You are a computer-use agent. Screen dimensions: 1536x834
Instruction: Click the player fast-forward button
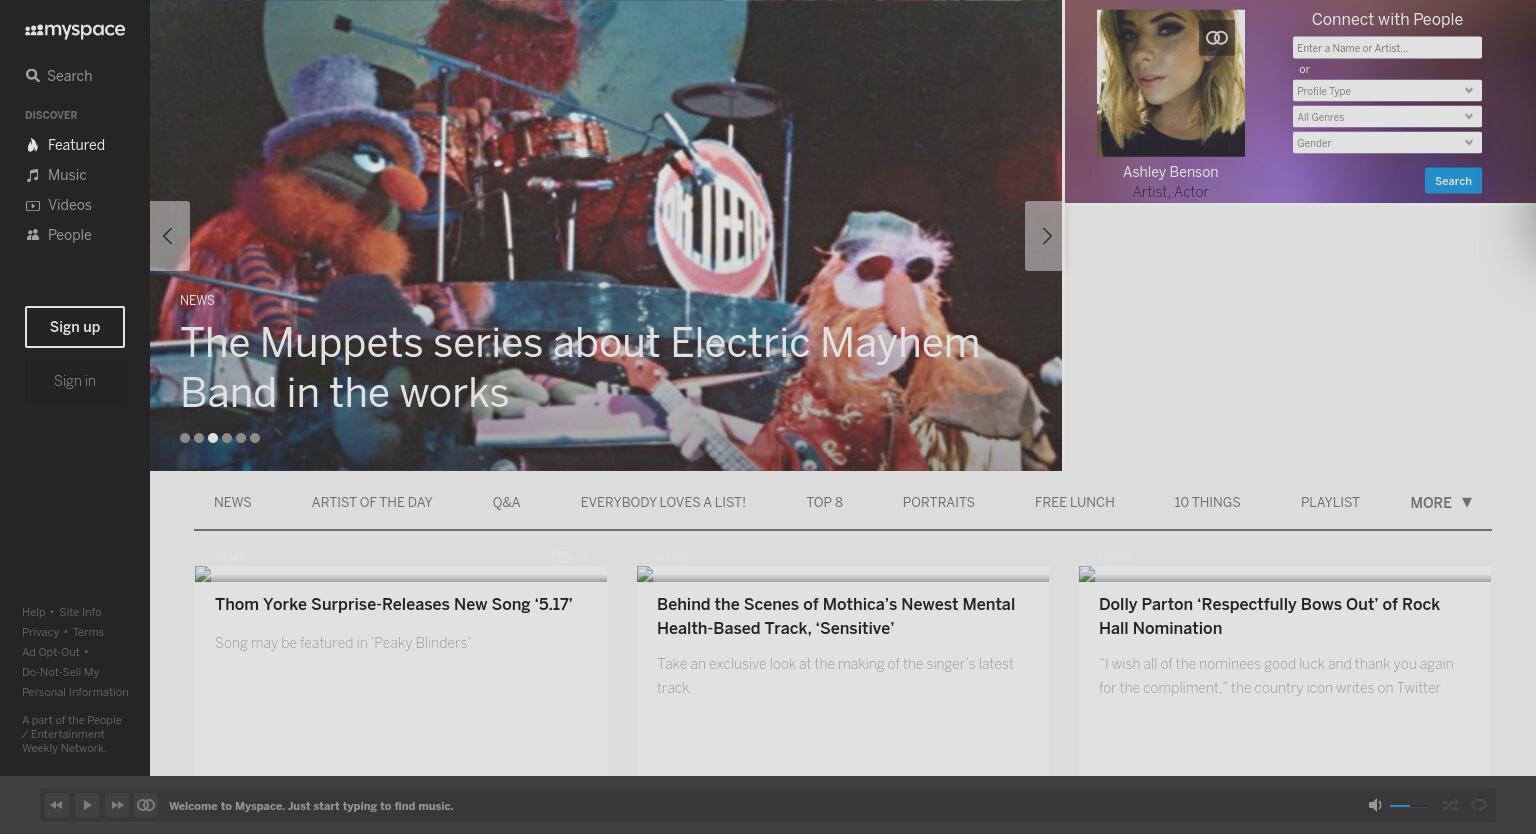coord(117,805)
